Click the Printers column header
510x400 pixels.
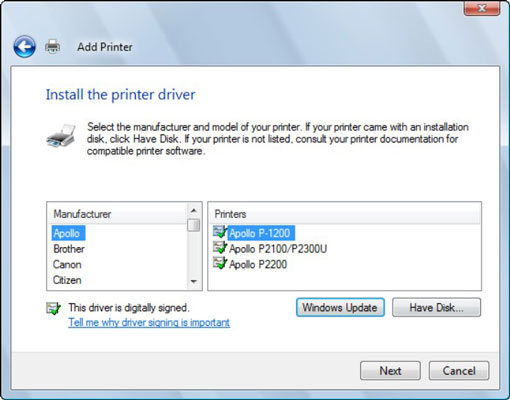345,214
